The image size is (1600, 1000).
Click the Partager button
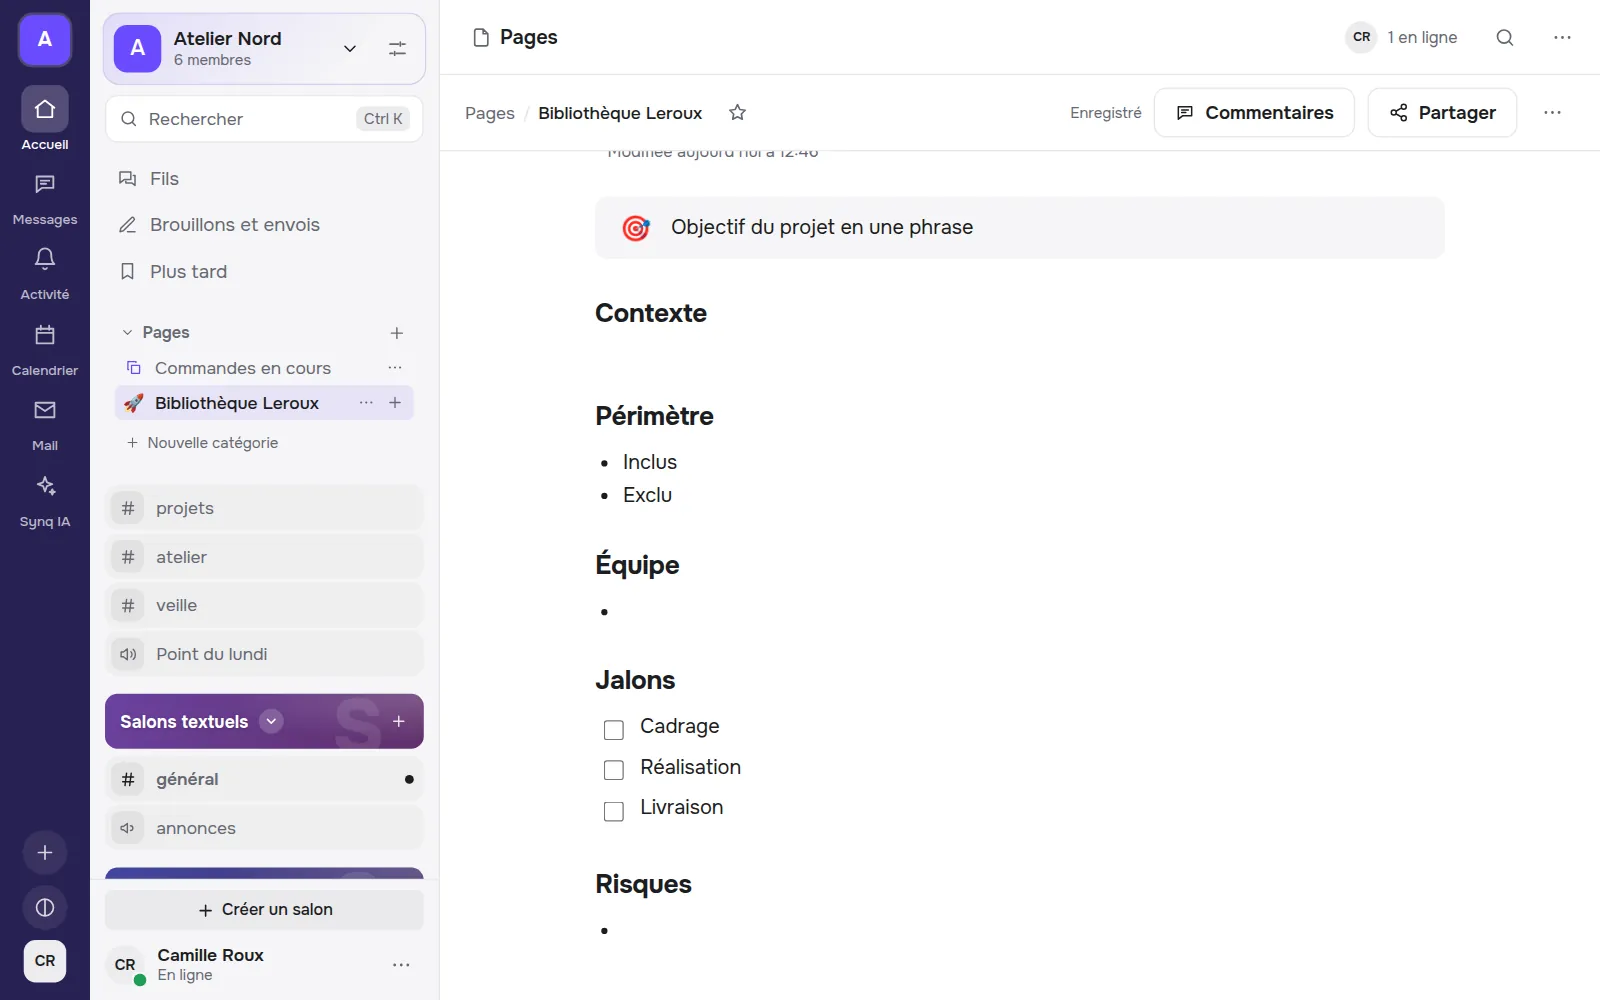point(1442,113)
